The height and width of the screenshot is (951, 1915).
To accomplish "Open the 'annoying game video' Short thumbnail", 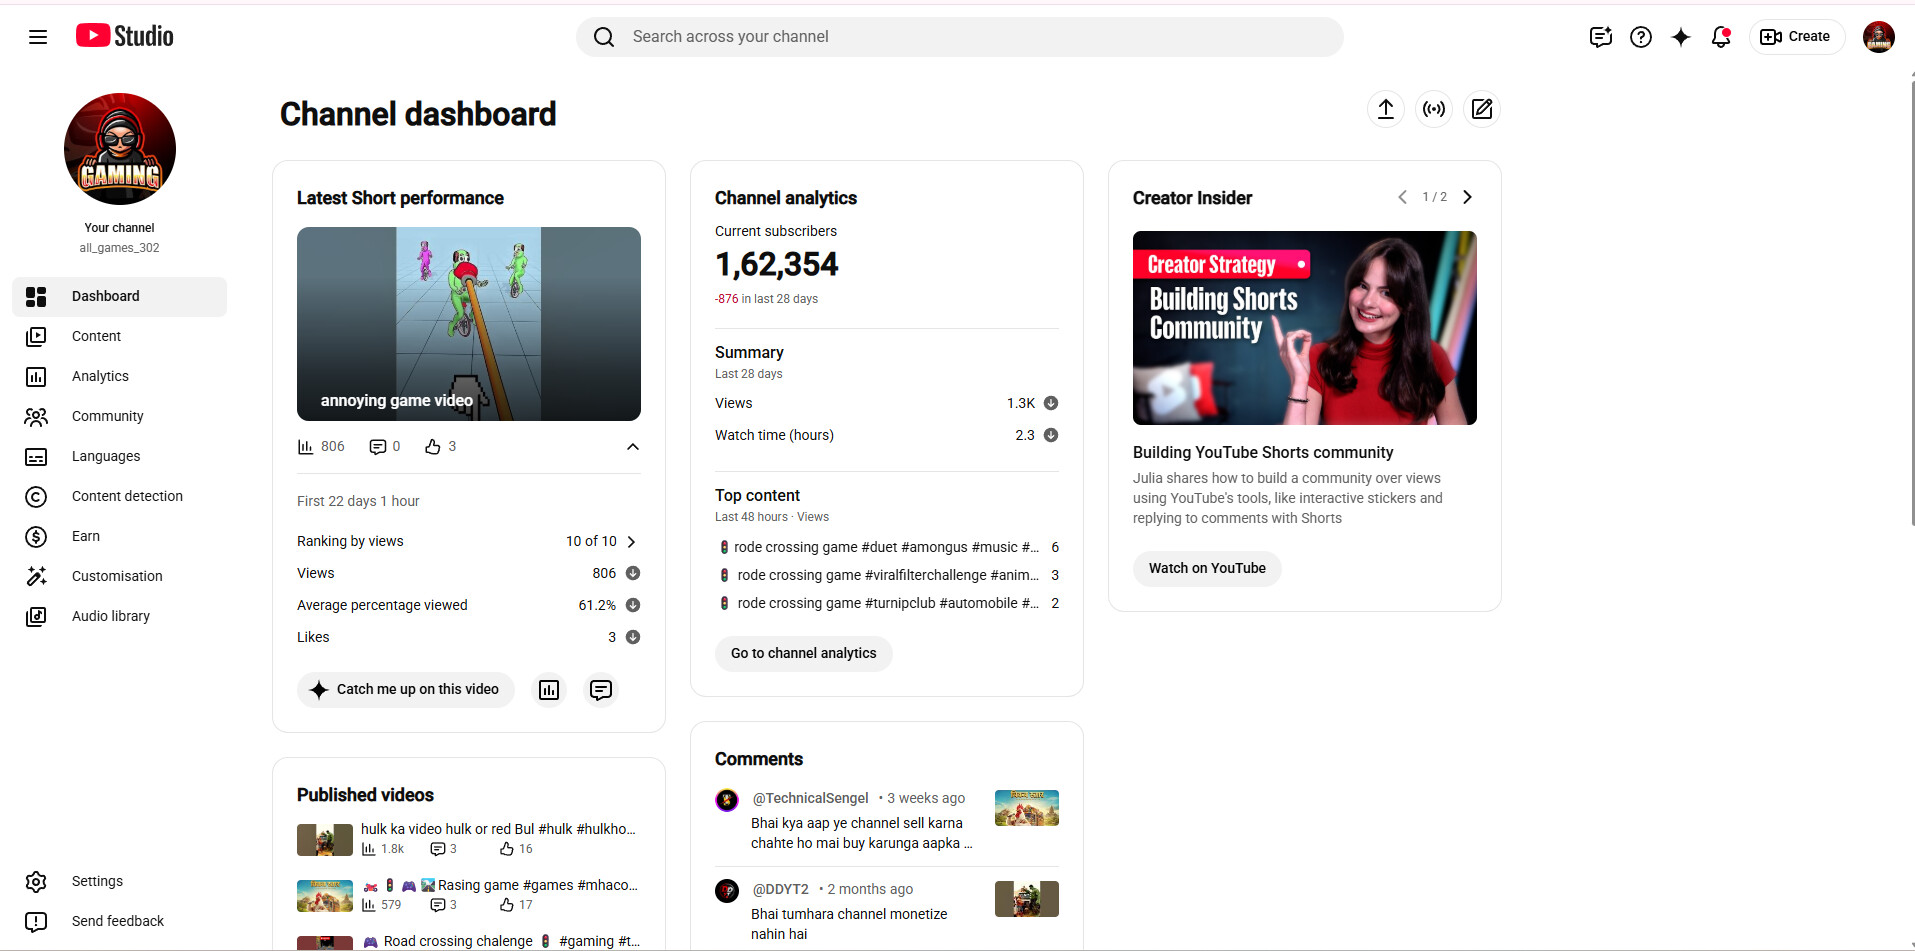I will click(x=469, y=324).
